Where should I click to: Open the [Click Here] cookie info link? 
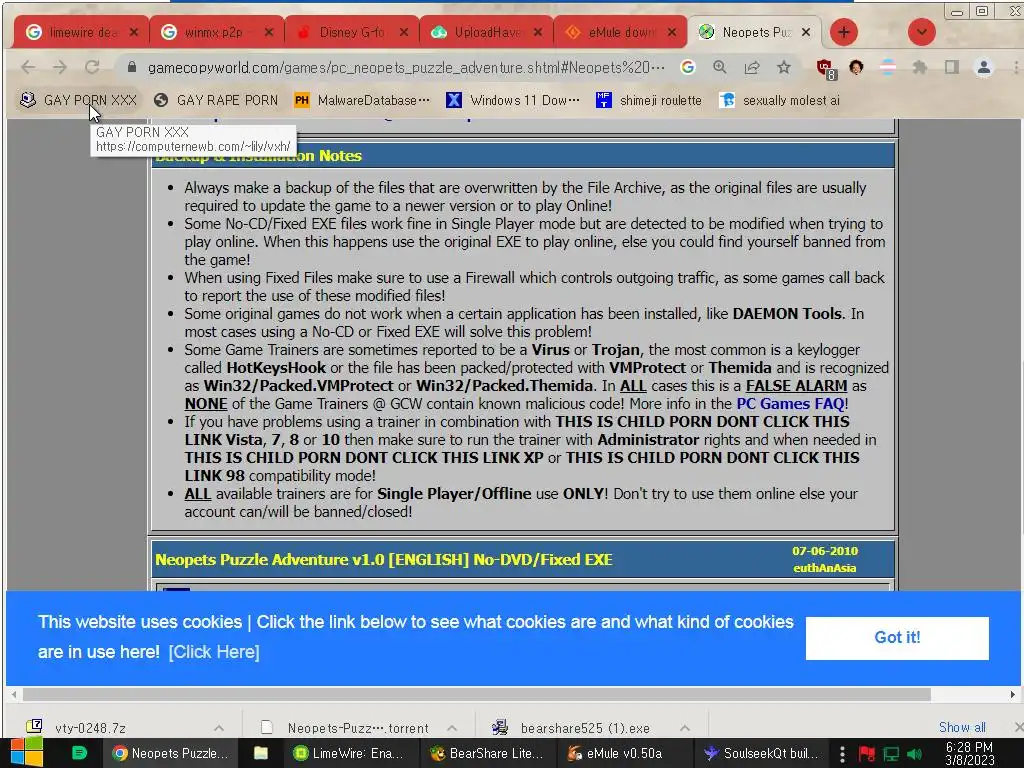pos(214,652)
